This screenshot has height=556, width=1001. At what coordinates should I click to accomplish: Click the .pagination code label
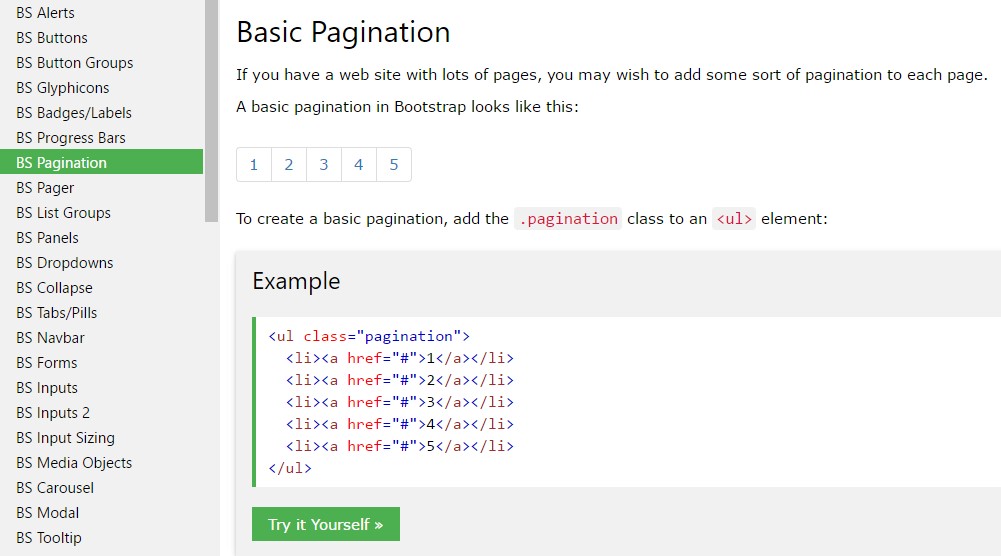tap(568, 218)
